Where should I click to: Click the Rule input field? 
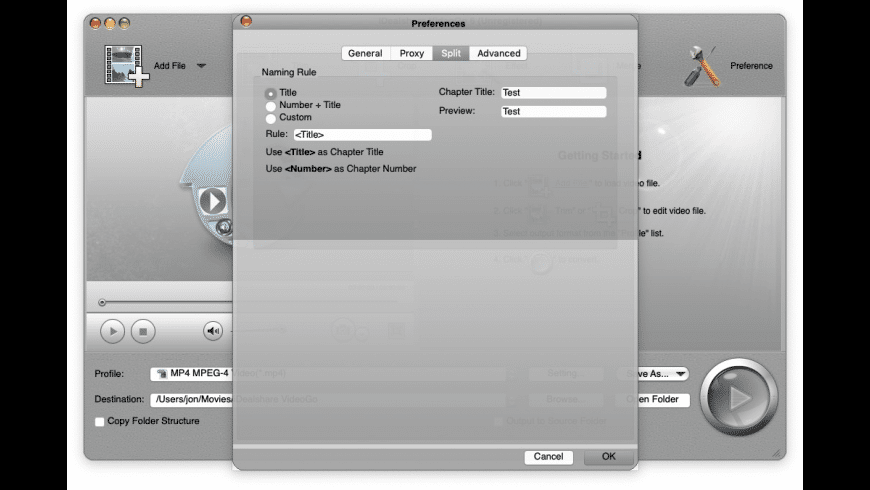(362, 134)
